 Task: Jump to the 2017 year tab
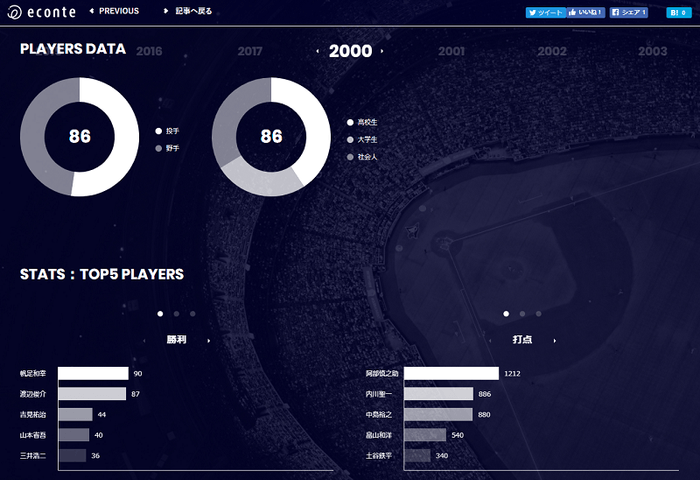tap(250, 51)
